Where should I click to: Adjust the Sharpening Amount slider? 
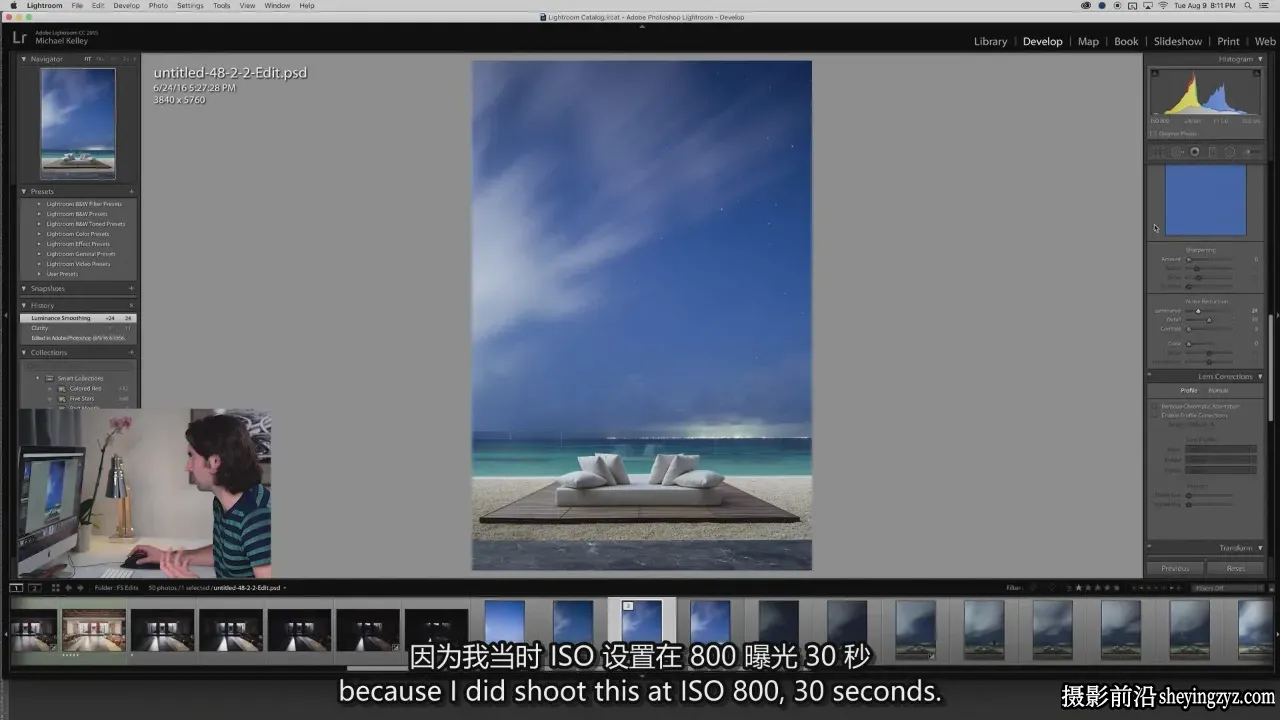(x=1189, y=259)
